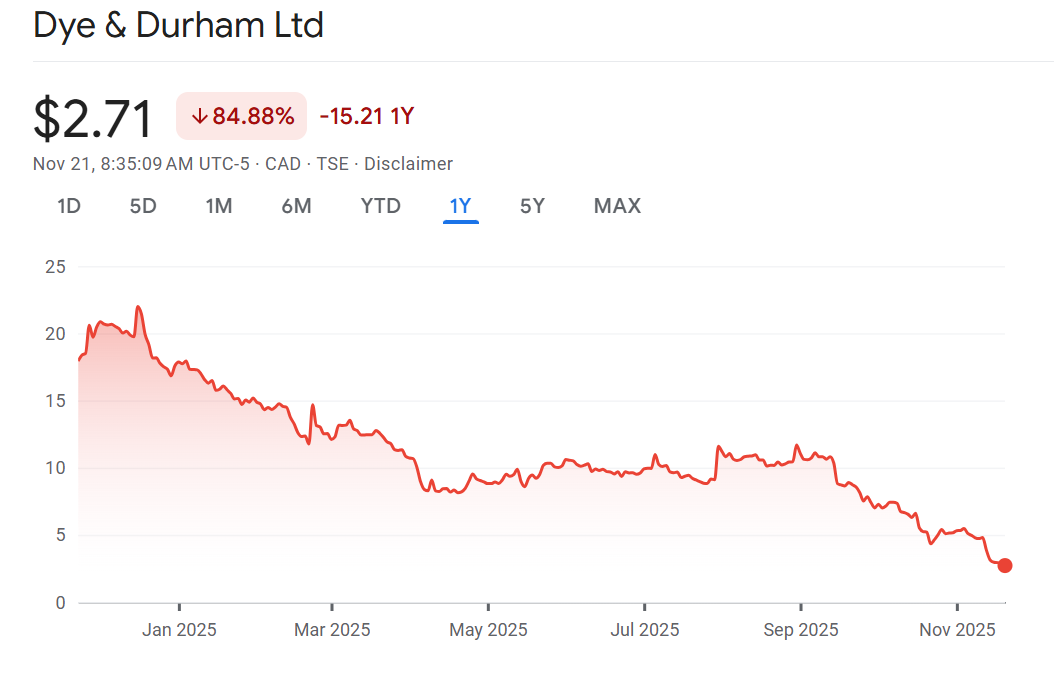Open the Disclaimer link
Viewport: 1054px width, 673px height.
[408, 164]
